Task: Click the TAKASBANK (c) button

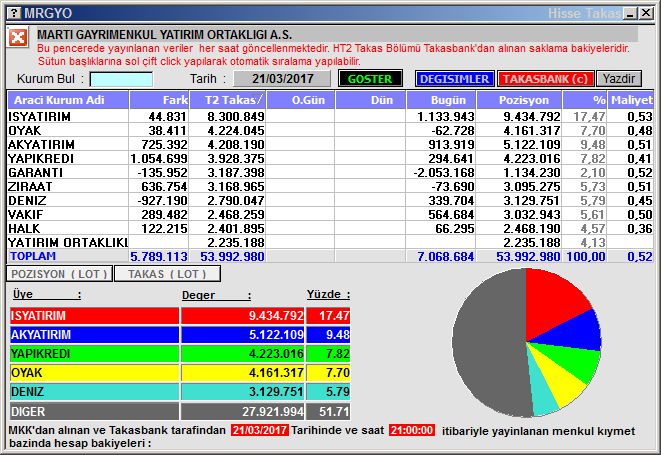Action: [545, 79]
